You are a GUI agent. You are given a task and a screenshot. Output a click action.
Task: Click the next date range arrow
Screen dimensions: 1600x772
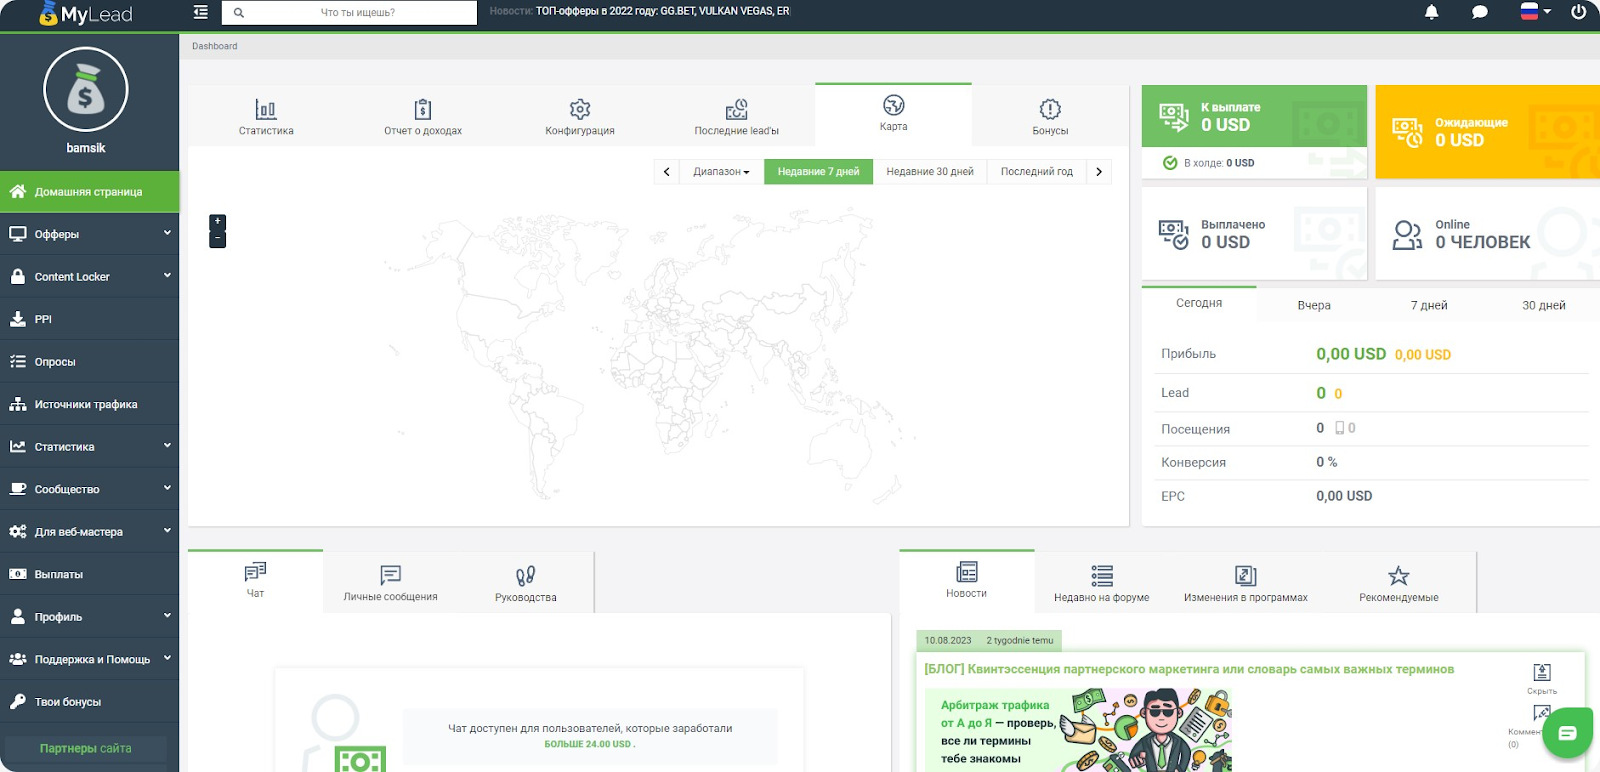click(1099, 172)
